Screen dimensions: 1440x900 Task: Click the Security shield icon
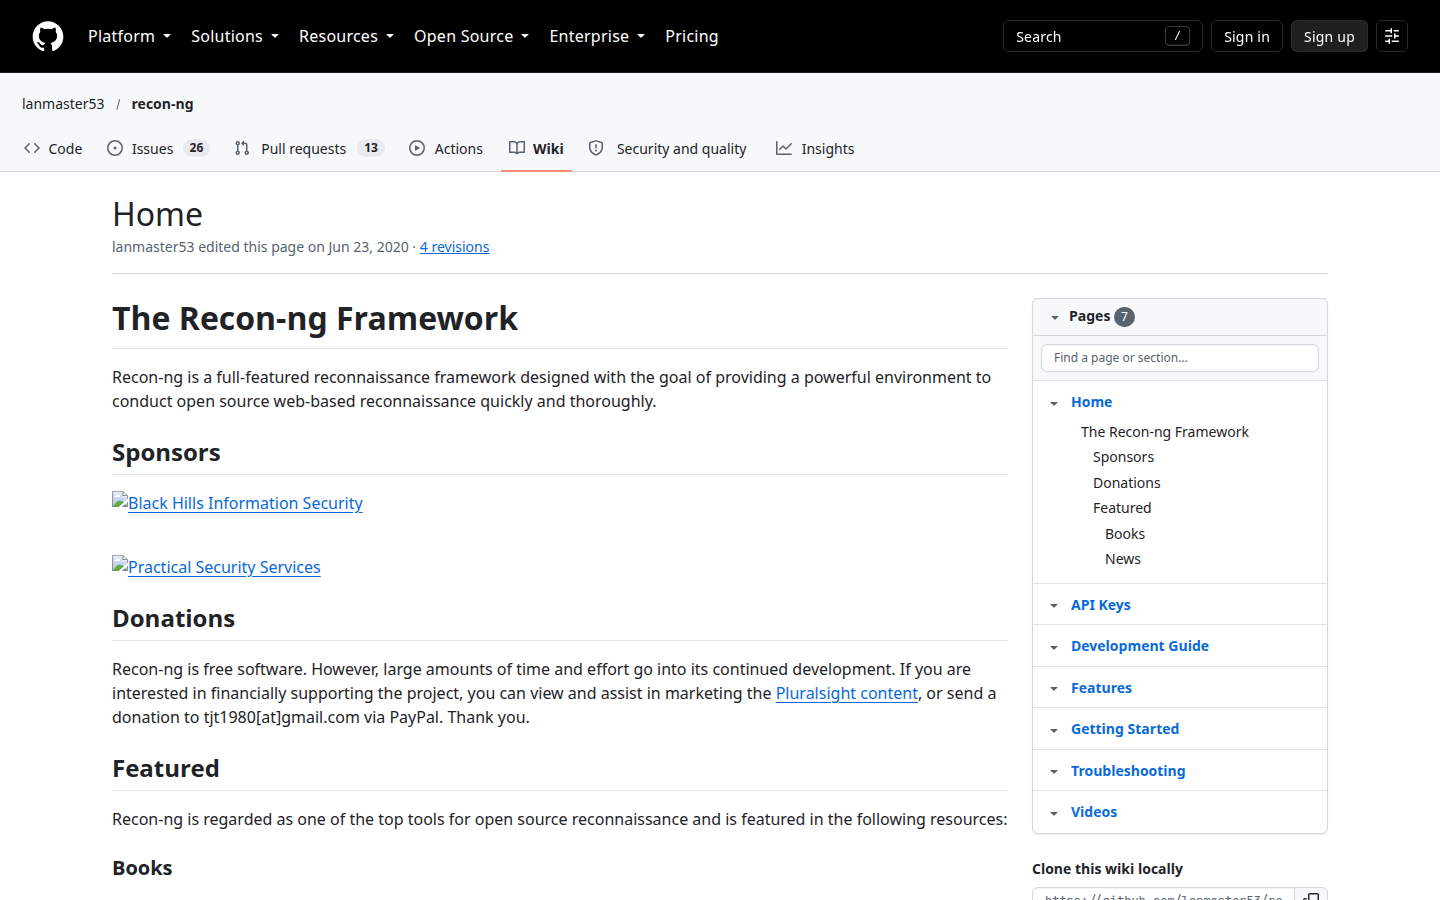pyautogui.click(x=596, y=148)
